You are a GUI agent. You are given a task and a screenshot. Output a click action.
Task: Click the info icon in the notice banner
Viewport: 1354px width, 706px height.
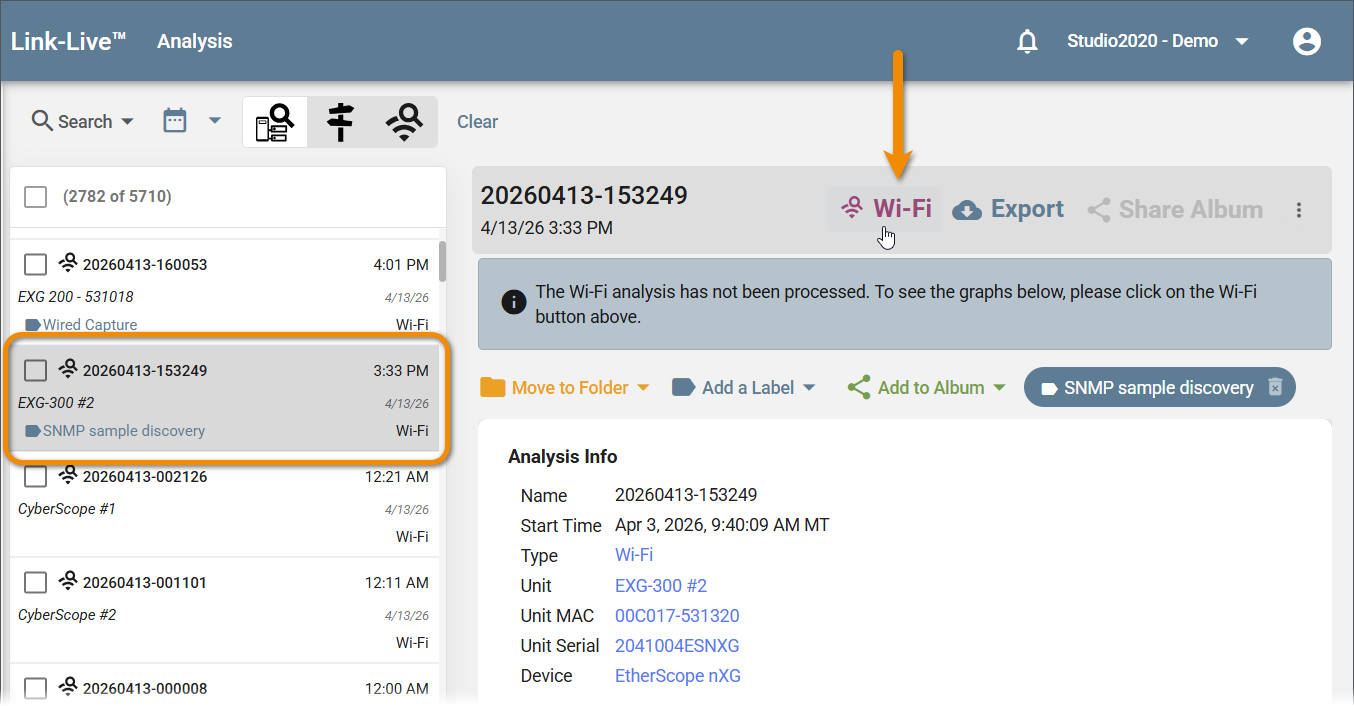click(x=514, y=302)
